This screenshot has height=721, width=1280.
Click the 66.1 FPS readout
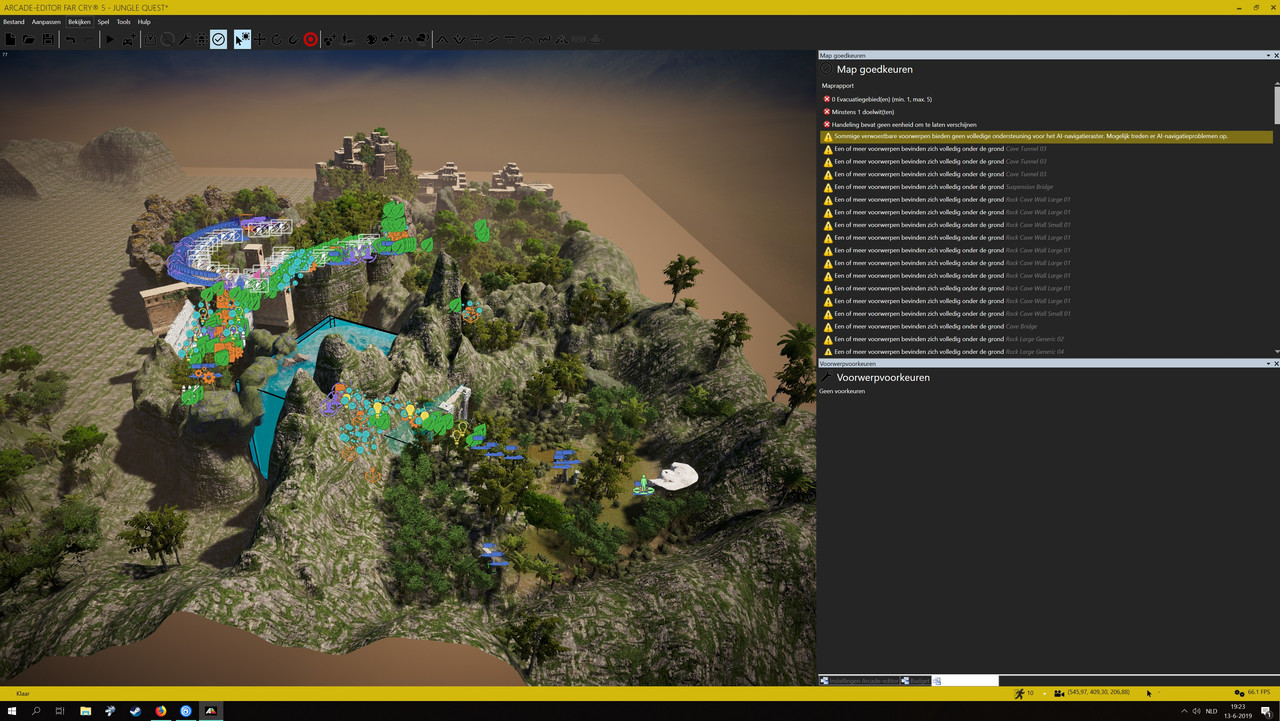coord(1258,692)
